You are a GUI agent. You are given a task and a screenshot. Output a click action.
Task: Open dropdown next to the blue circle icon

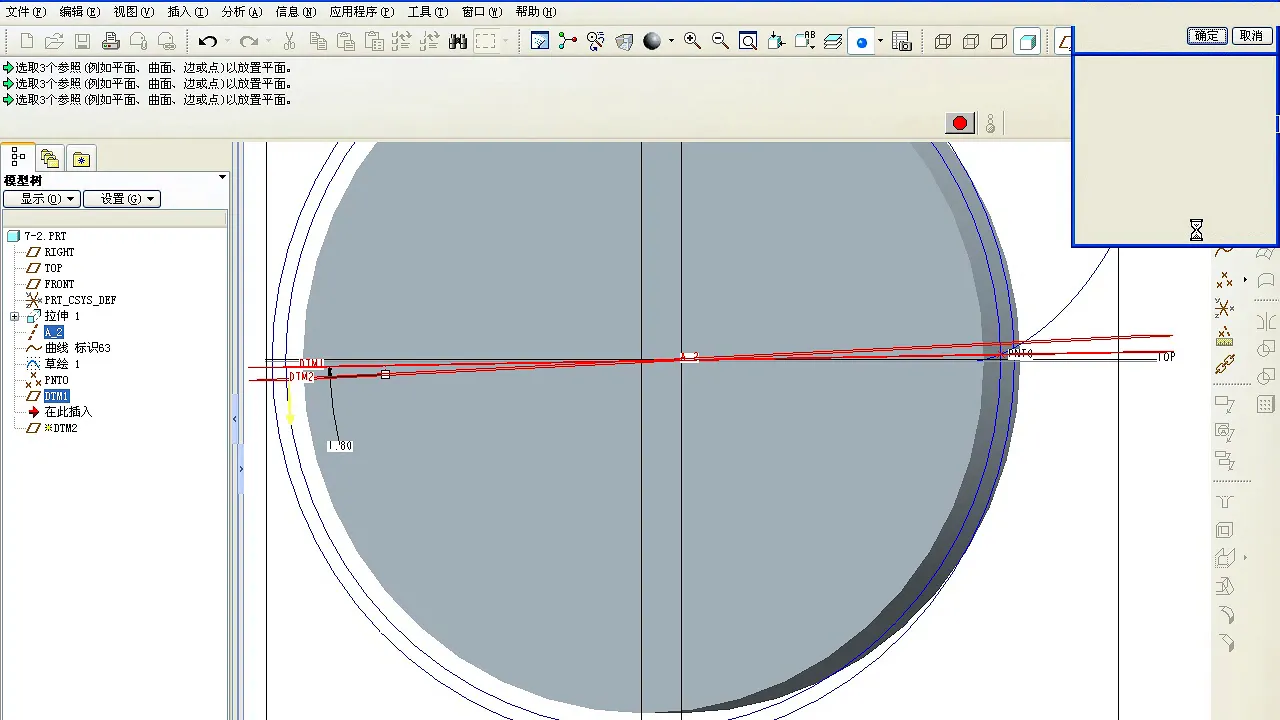pos(880,41)
